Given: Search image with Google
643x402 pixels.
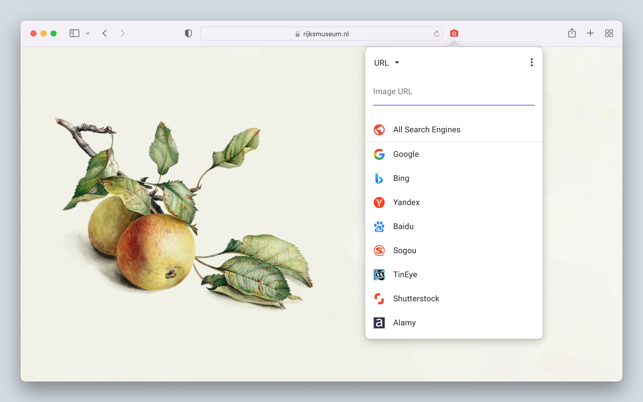Looking at the screenshot, I should point(406,154).
